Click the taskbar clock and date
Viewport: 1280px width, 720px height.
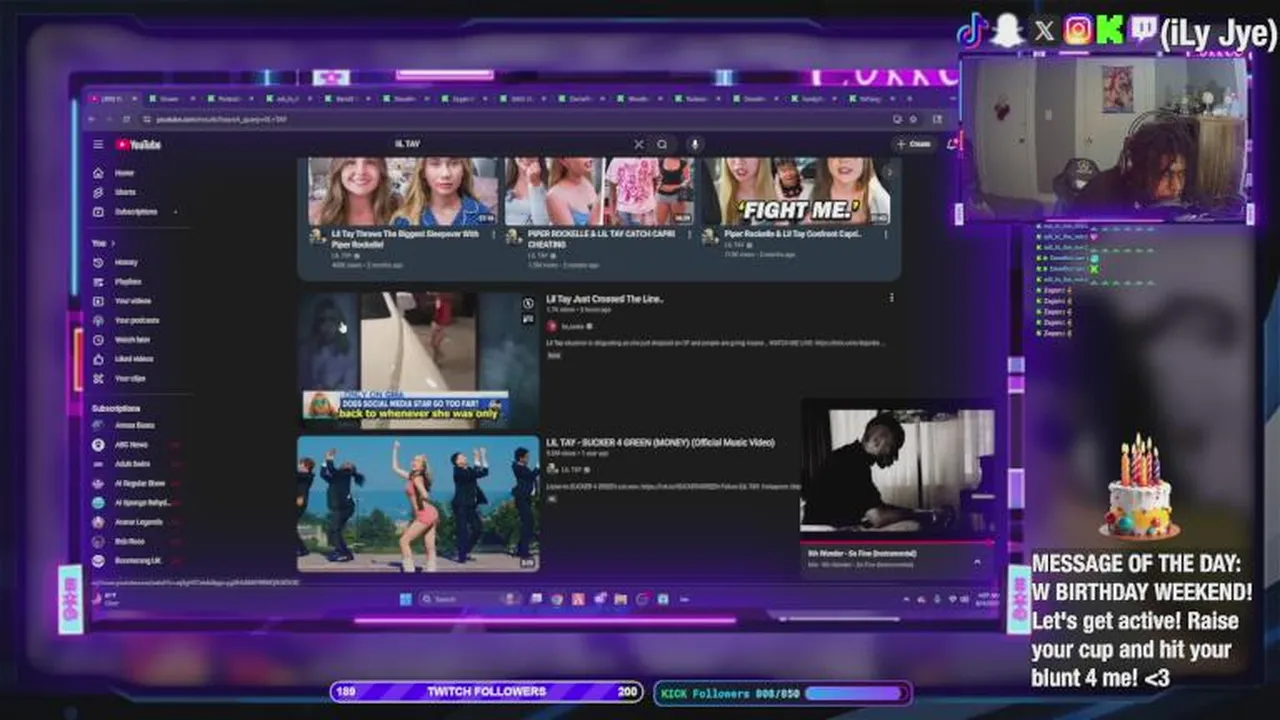click(x=985, y=599)
